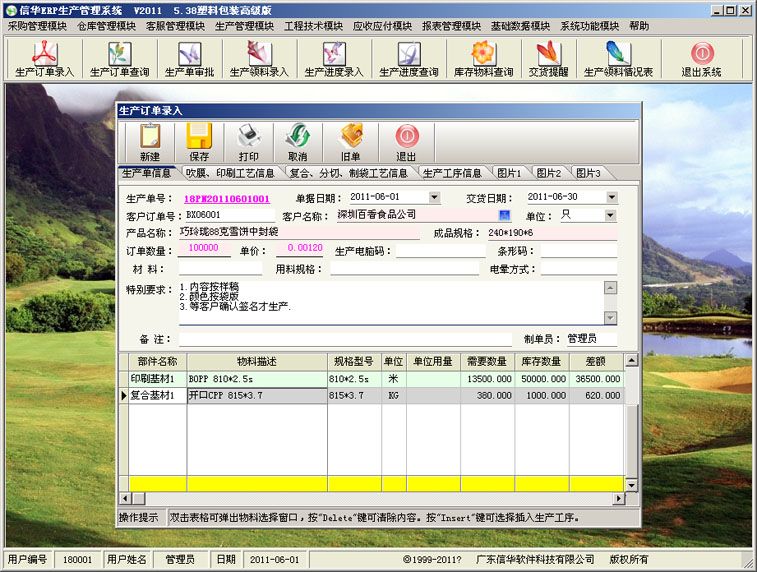Screen dimensions: 757x572
Task: Click the 取消 green arrows icon
Action: click(298, 142)
